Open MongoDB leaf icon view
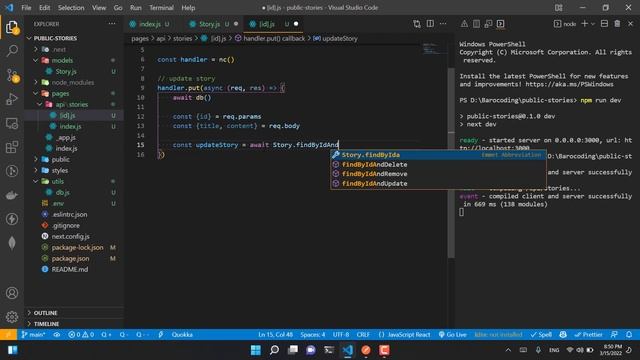 pyautogui.click(x=12, y=243)
